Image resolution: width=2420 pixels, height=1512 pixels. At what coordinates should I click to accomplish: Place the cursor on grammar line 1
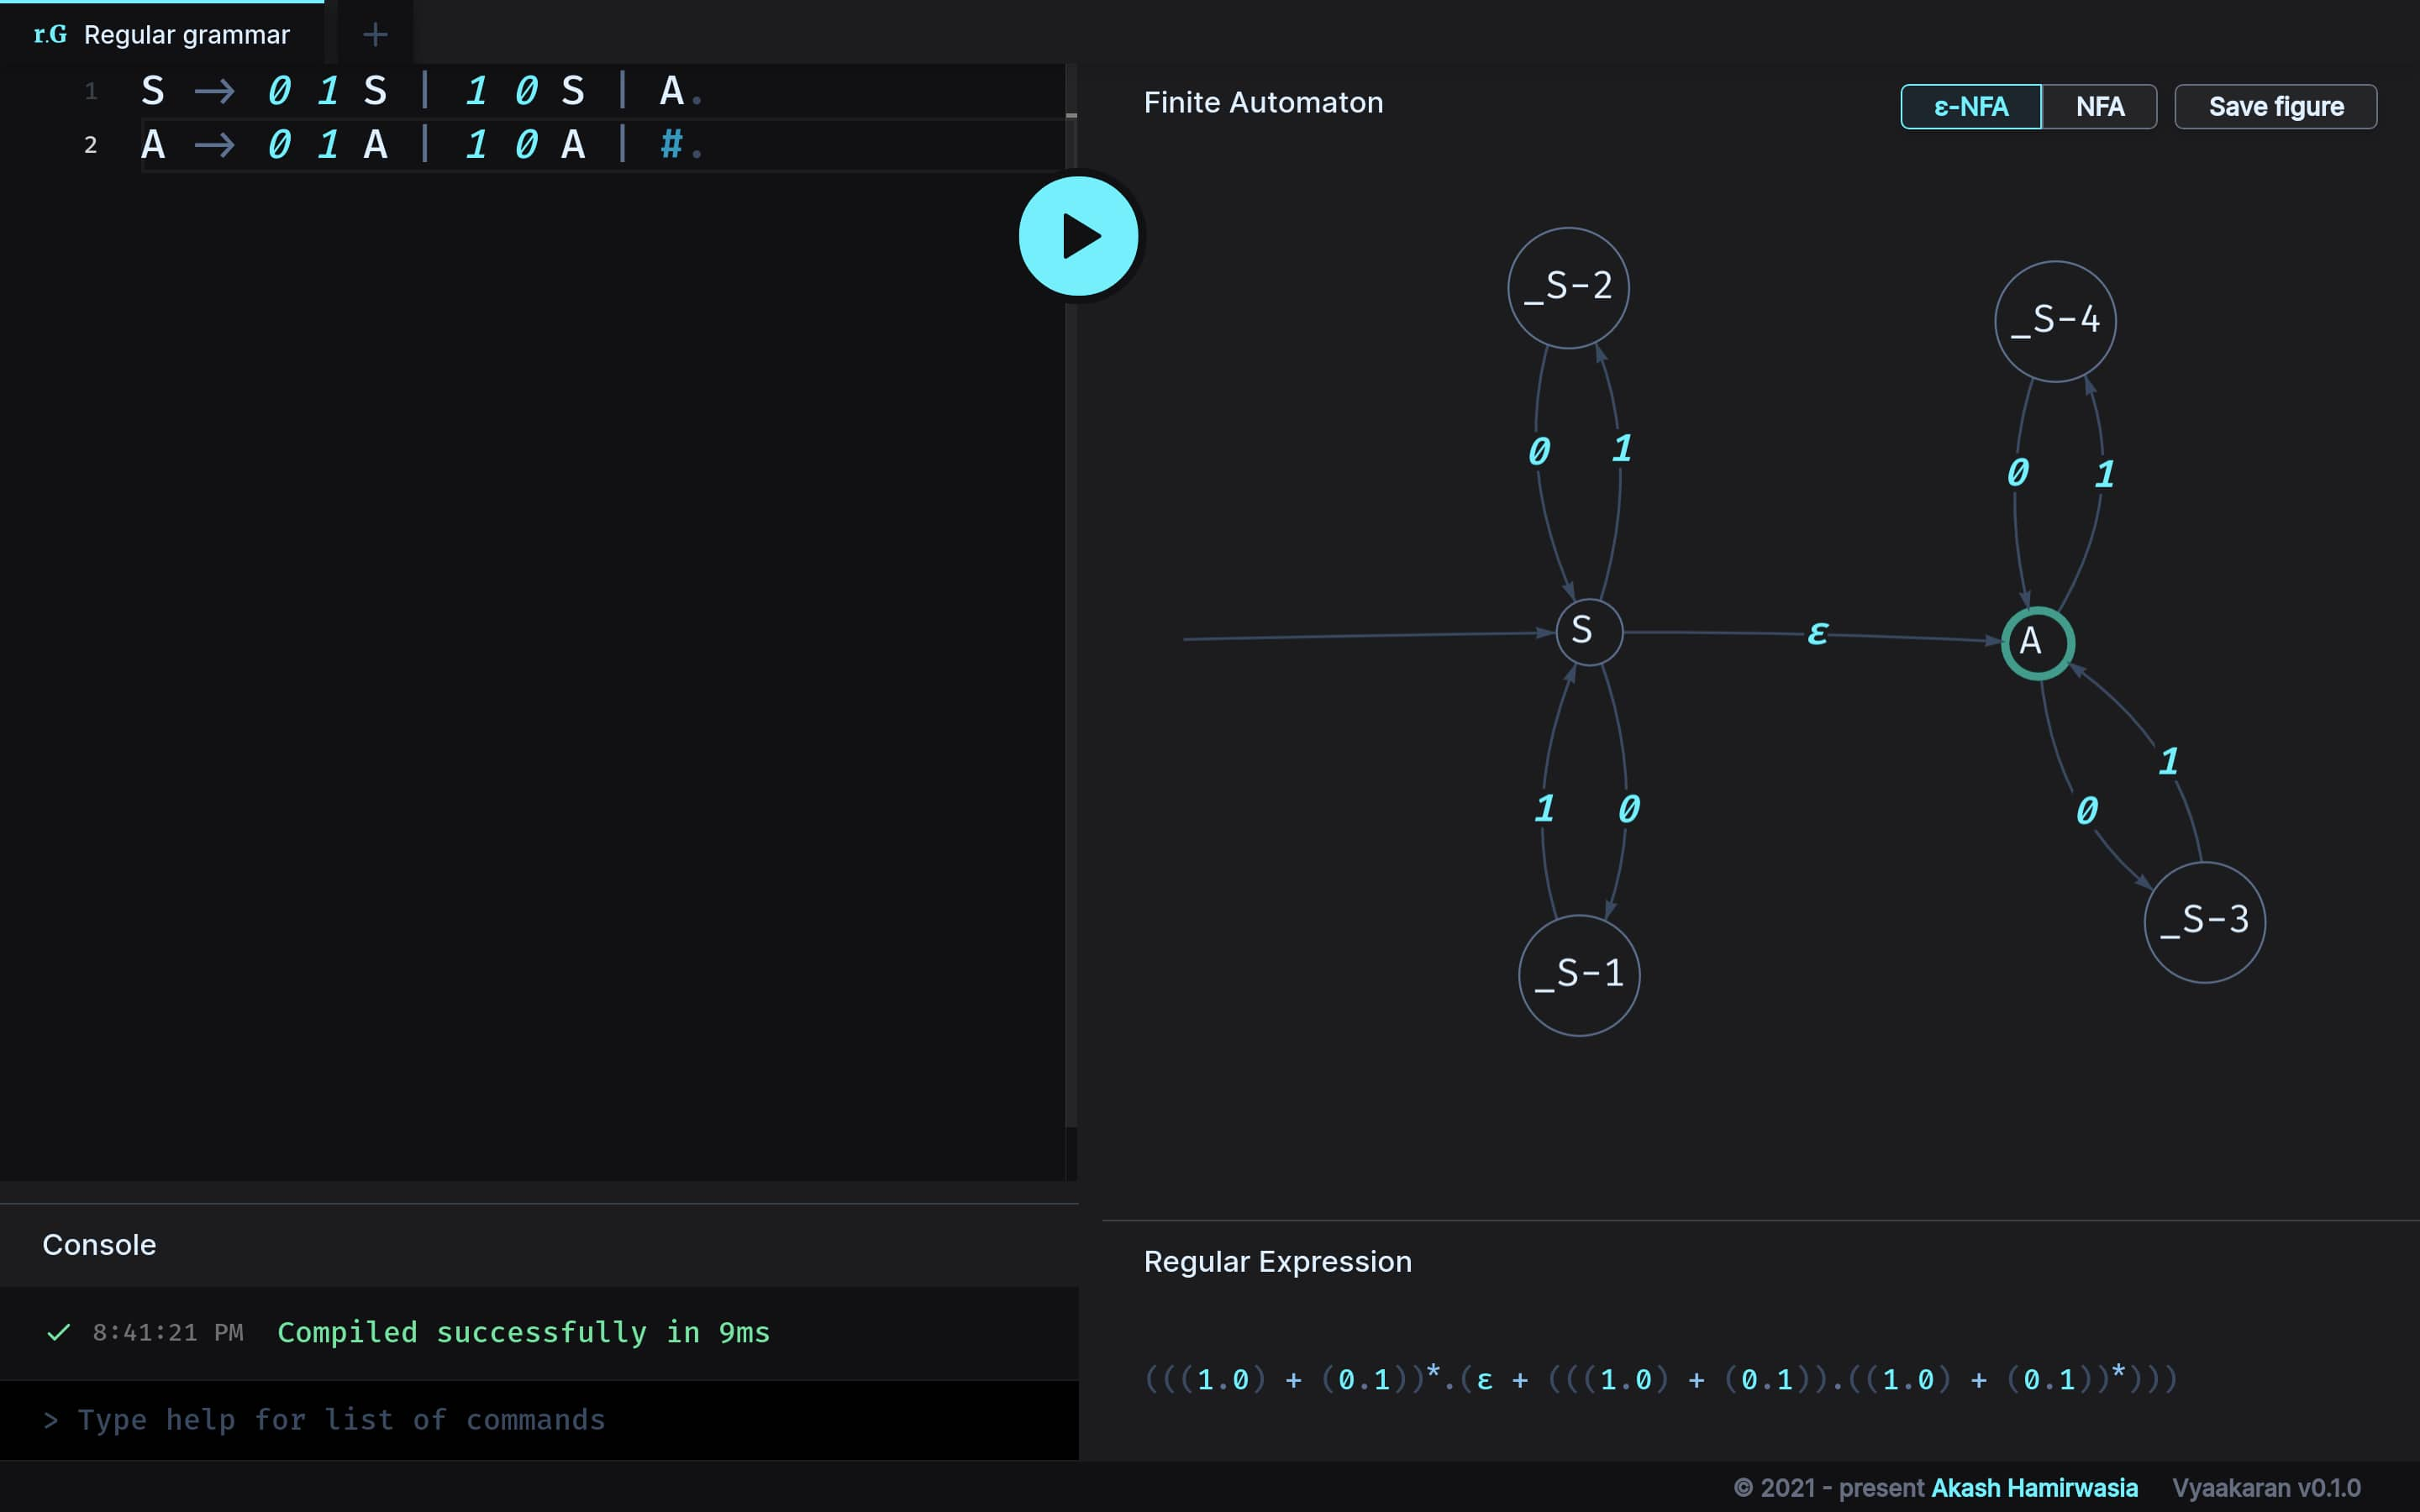click(603, 91)
